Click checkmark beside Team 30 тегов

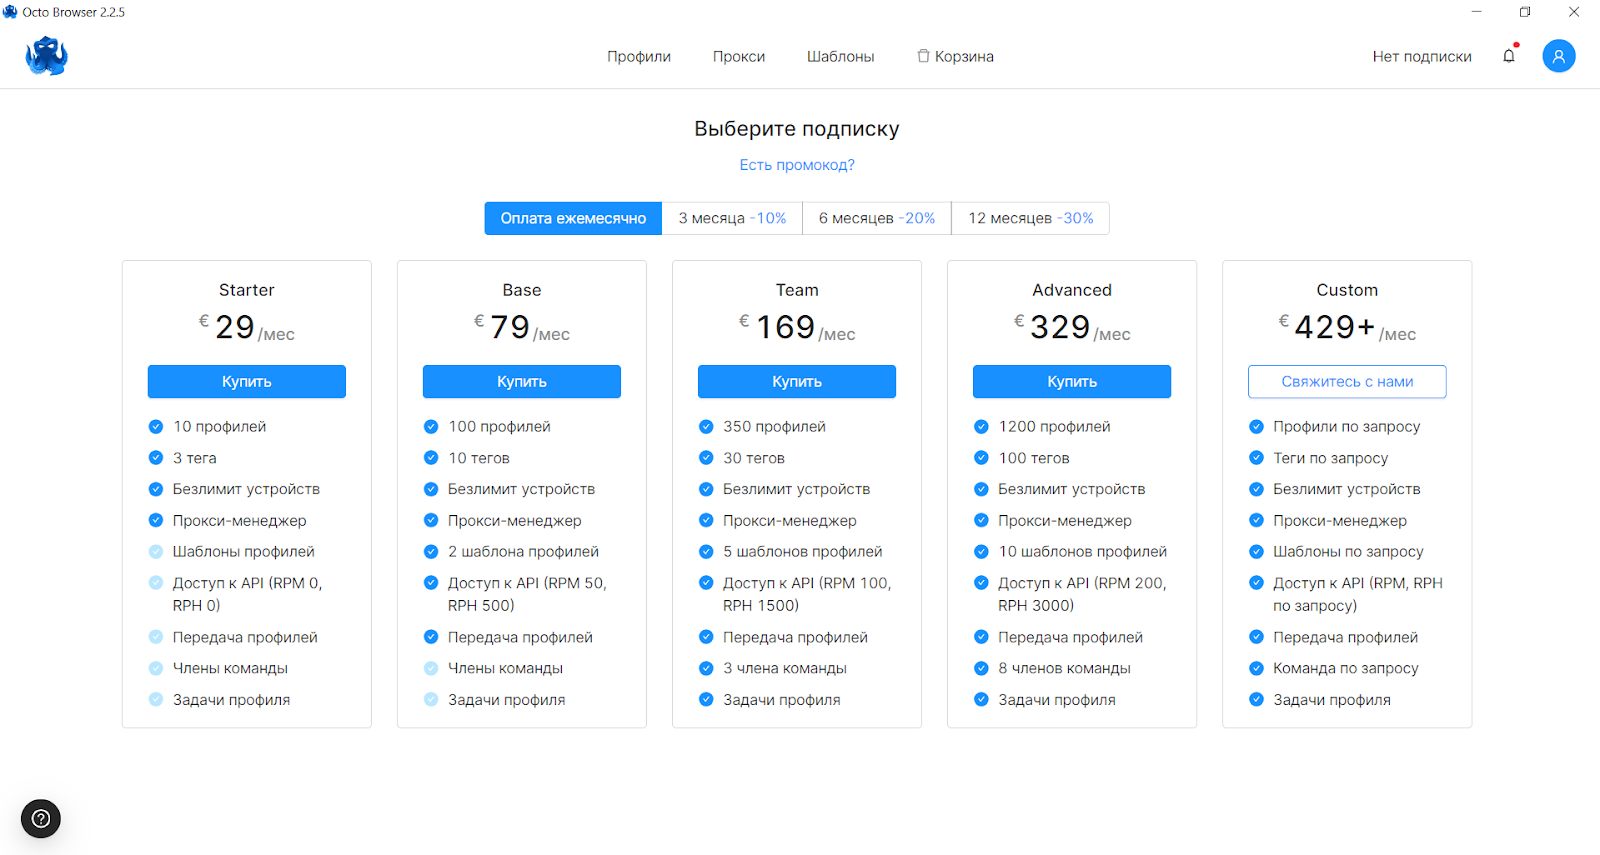click(x=706, y=458)
